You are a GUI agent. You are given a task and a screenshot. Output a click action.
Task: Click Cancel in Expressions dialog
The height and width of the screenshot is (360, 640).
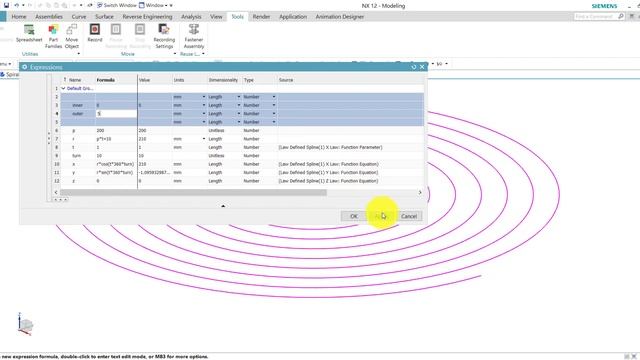click(x=409, y=216)
